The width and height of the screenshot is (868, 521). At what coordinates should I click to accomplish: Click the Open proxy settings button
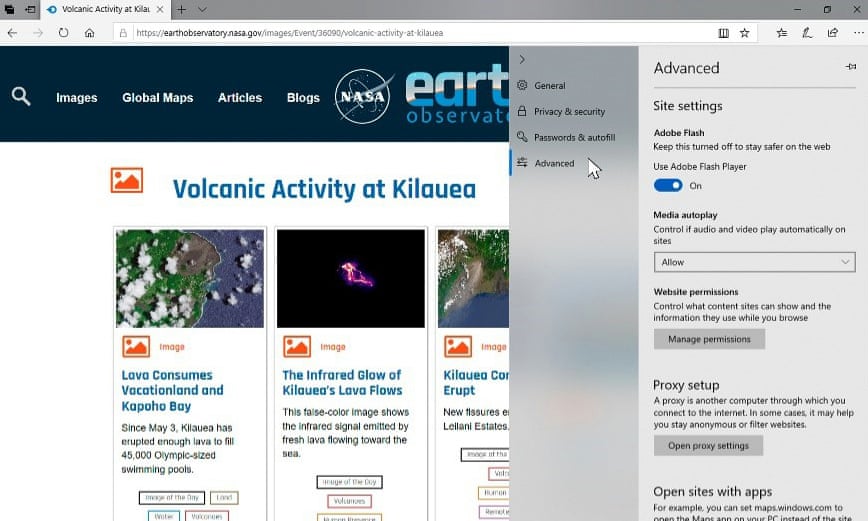[708, 446]
